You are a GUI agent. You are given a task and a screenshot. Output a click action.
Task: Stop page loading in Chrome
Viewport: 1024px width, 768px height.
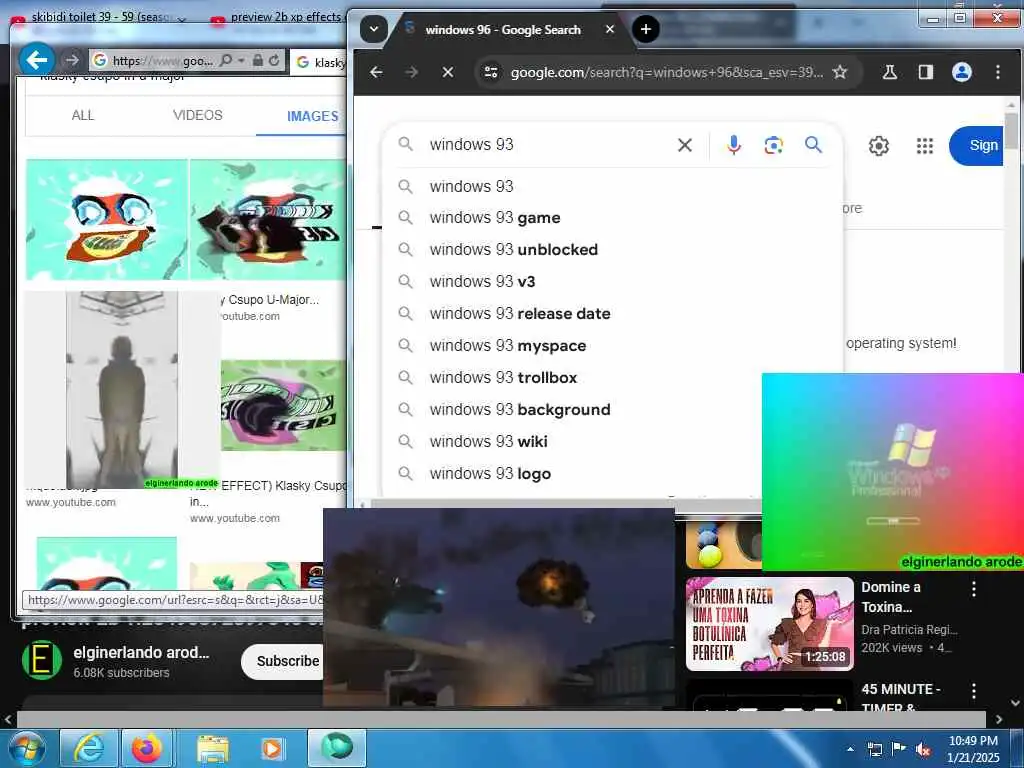coord(447,72)
